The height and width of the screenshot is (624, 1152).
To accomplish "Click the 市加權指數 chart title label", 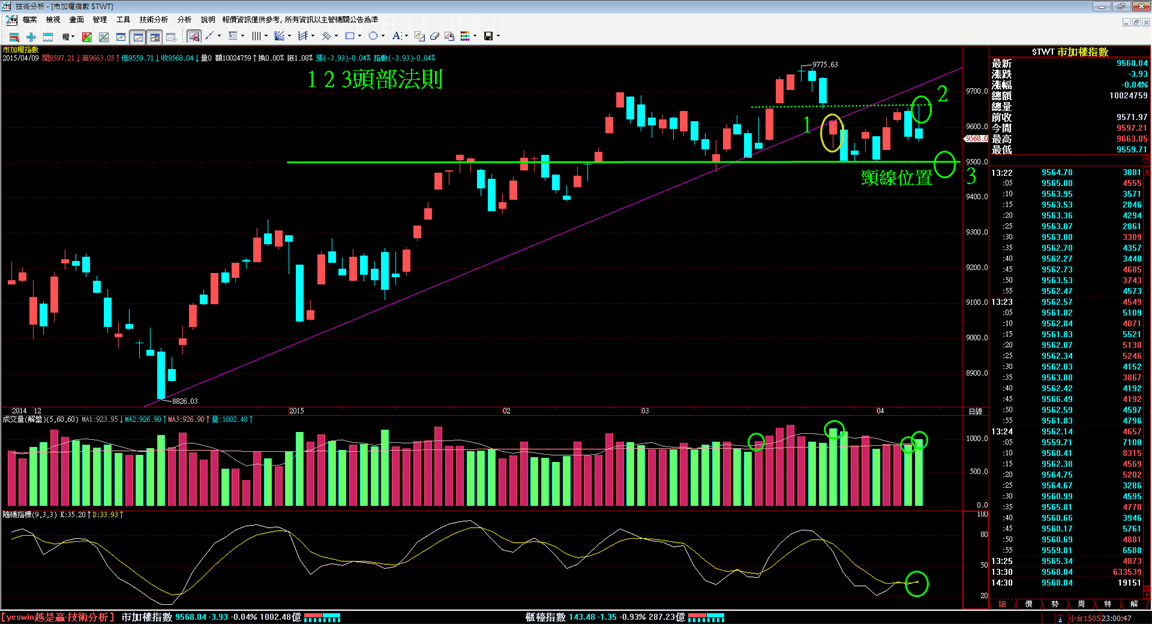I will [21, 50].
